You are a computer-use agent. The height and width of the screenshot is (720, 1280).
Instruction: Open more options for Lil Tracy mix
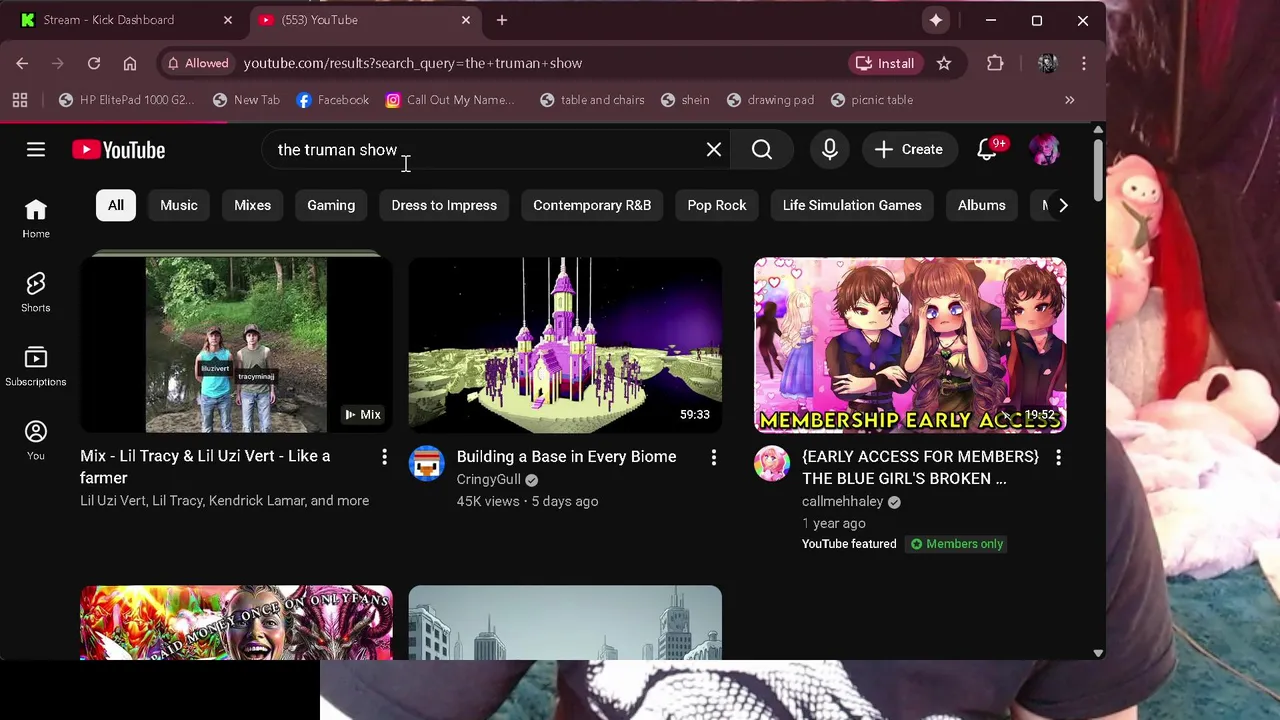tap(384, 457)
